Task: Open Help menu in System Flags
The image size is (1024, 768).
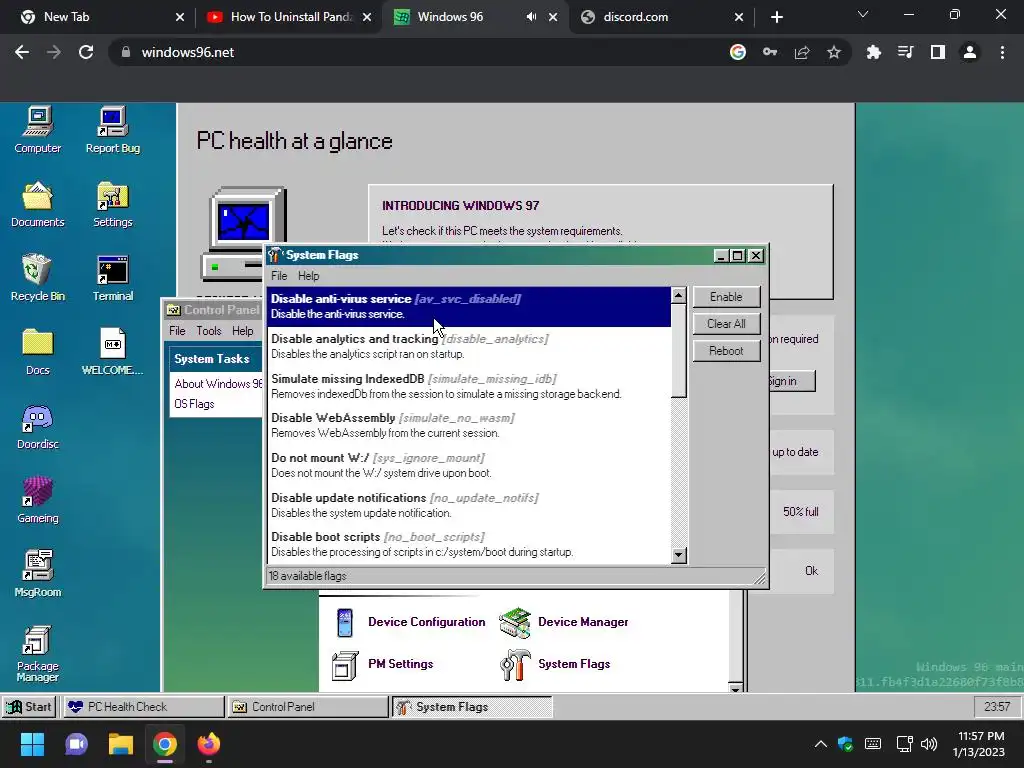Action: coord(308,276)
